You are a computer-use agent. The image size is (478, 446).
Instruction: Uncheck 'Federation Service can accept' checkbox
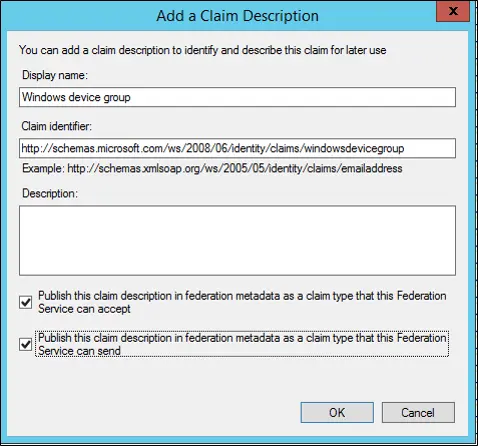coord(26,302)
